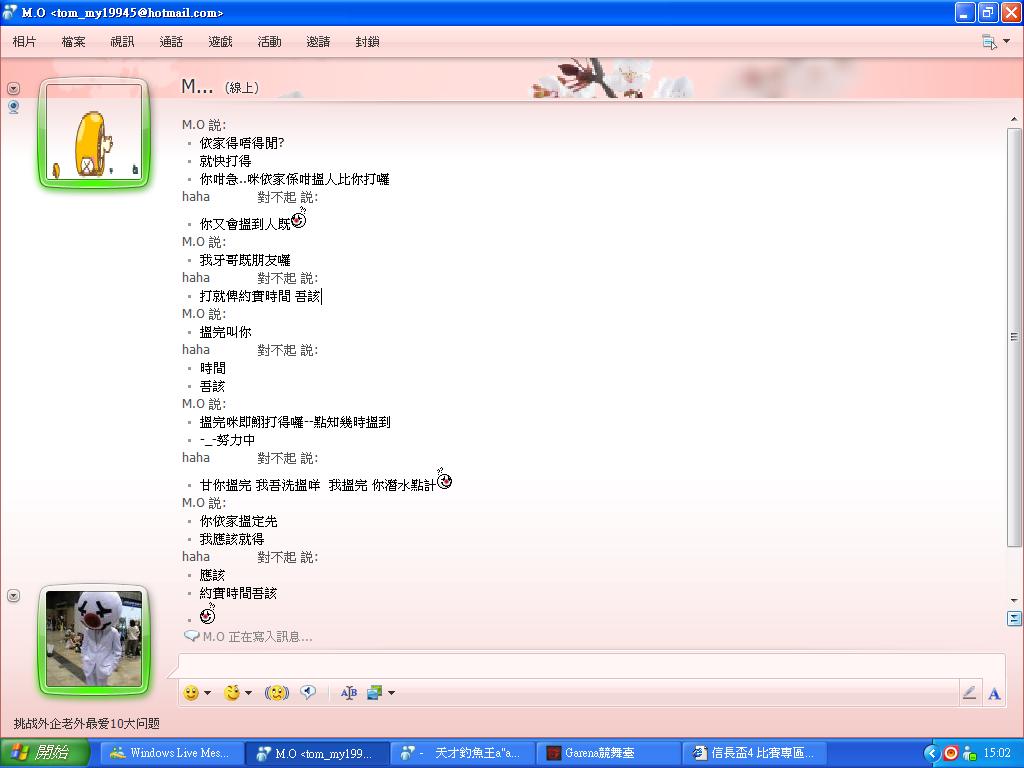
Task: Open the 視訊 menu
Action: tap(122, 42)
